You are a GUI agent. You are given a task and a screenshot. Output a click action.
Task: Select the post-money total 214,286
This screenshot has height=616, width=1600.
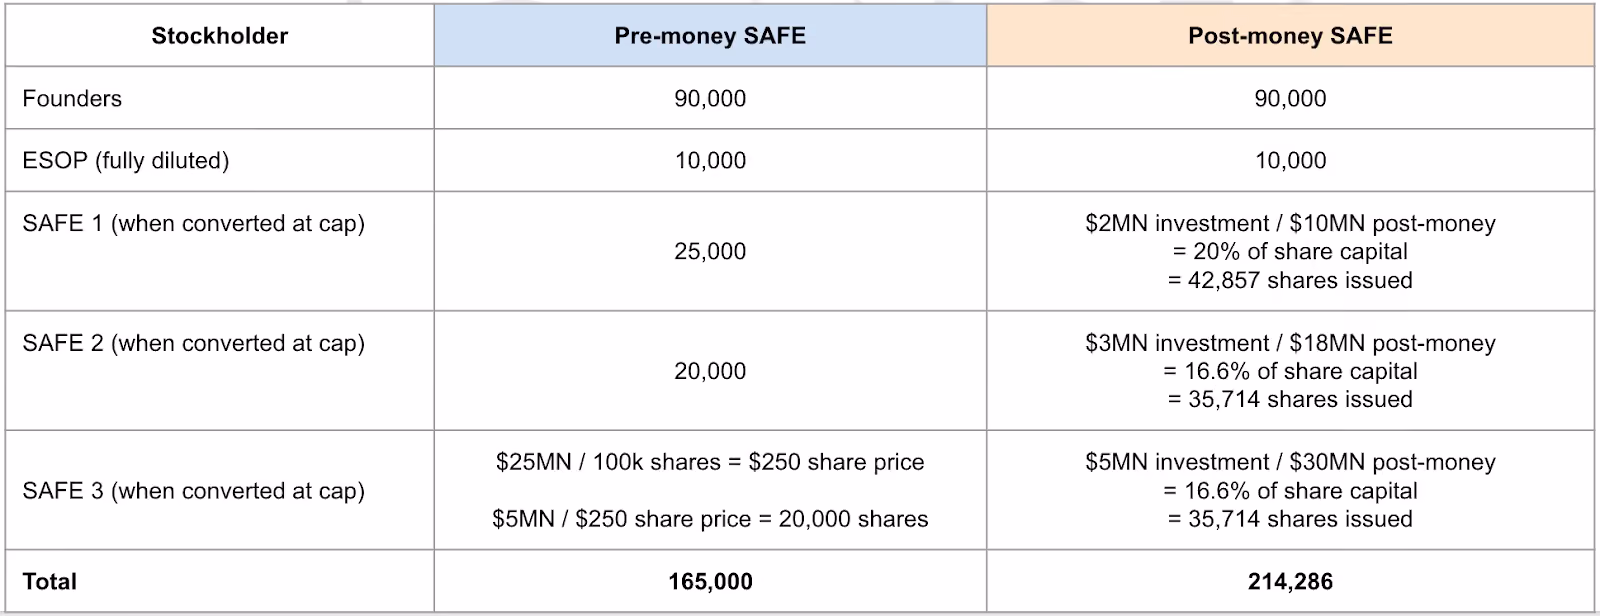coord(1290,581)
